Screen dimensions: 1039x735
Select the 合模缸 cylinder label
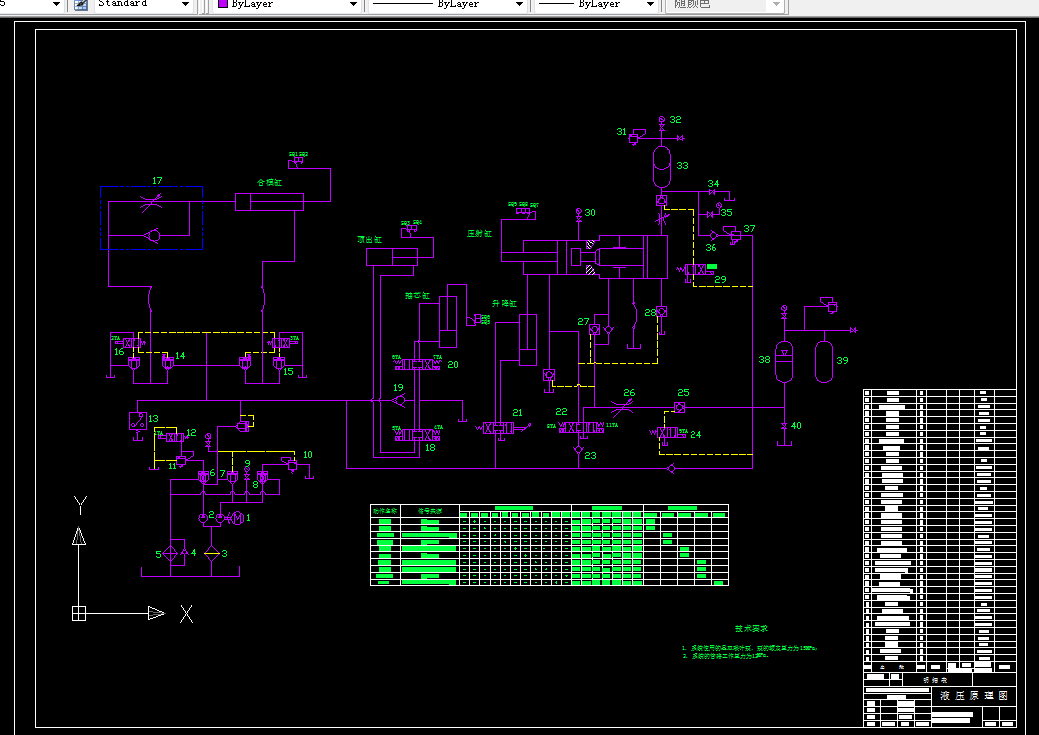pos(270,182)
